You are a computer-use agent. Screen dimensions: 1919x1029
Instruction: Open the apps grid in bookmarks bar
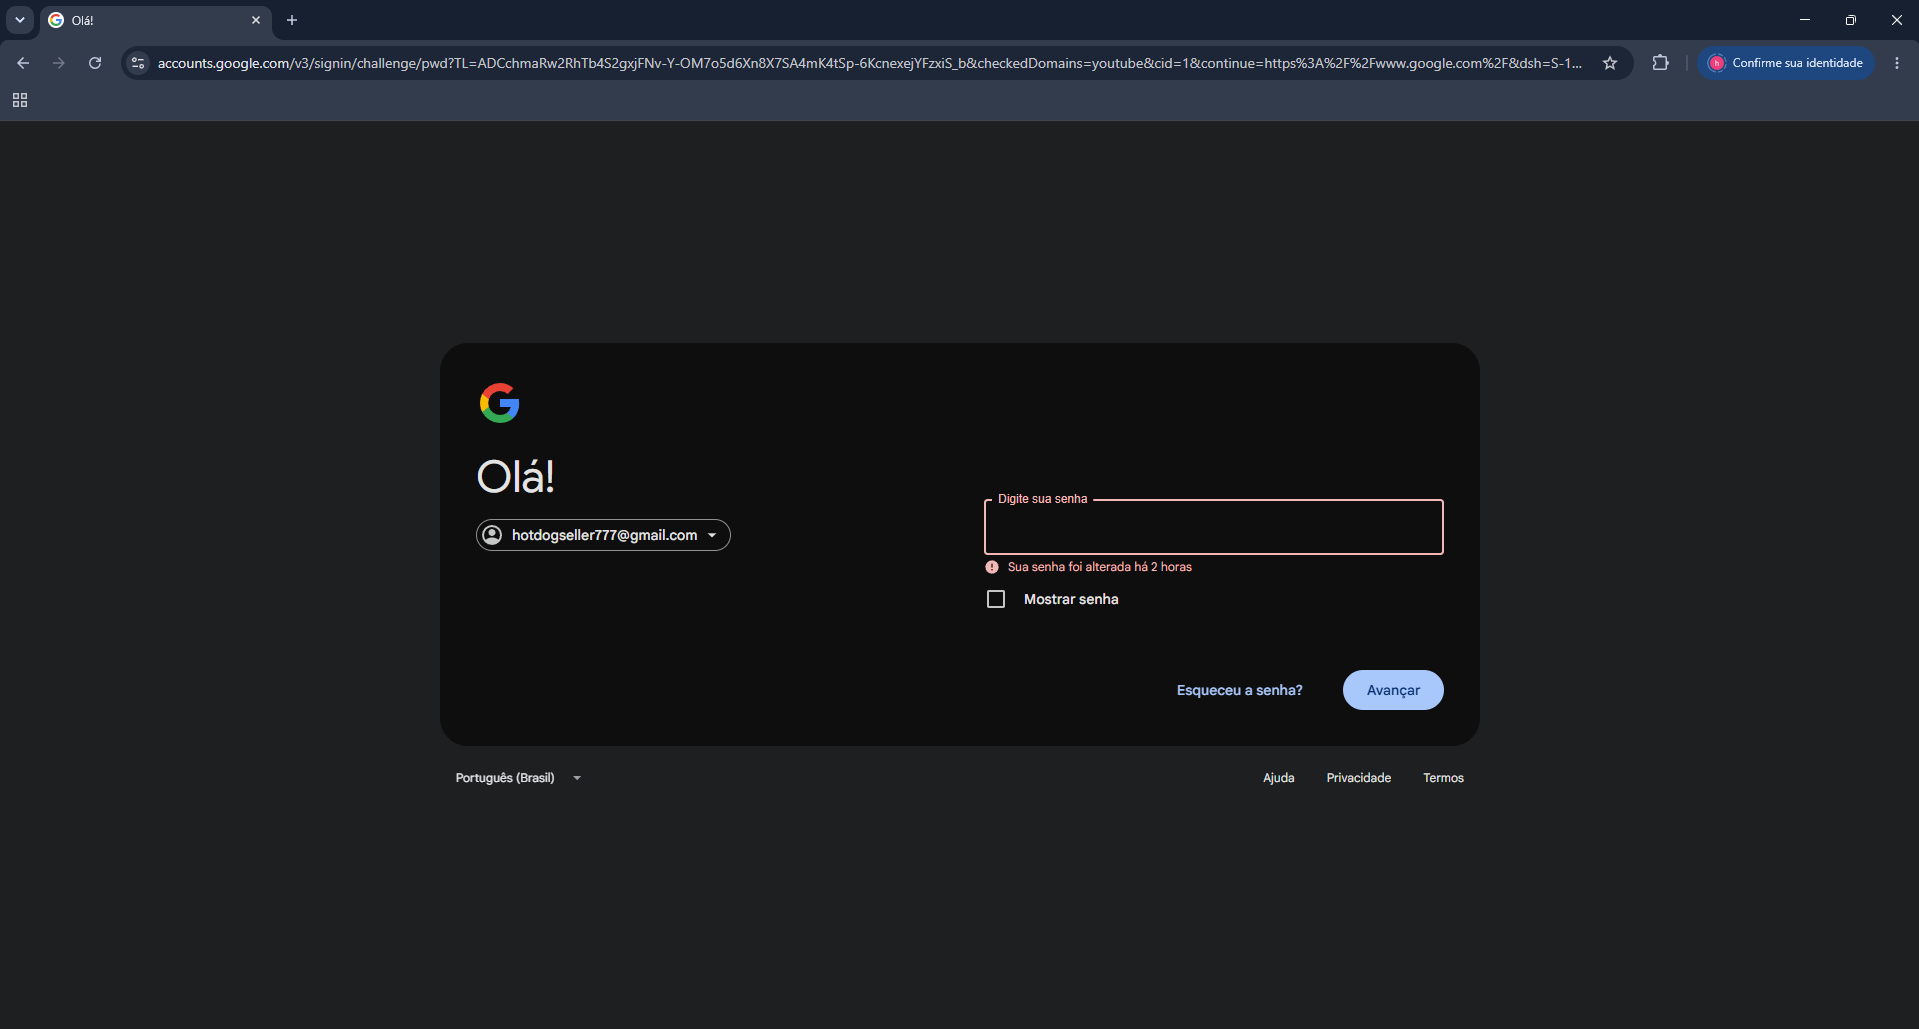point(20,100)
